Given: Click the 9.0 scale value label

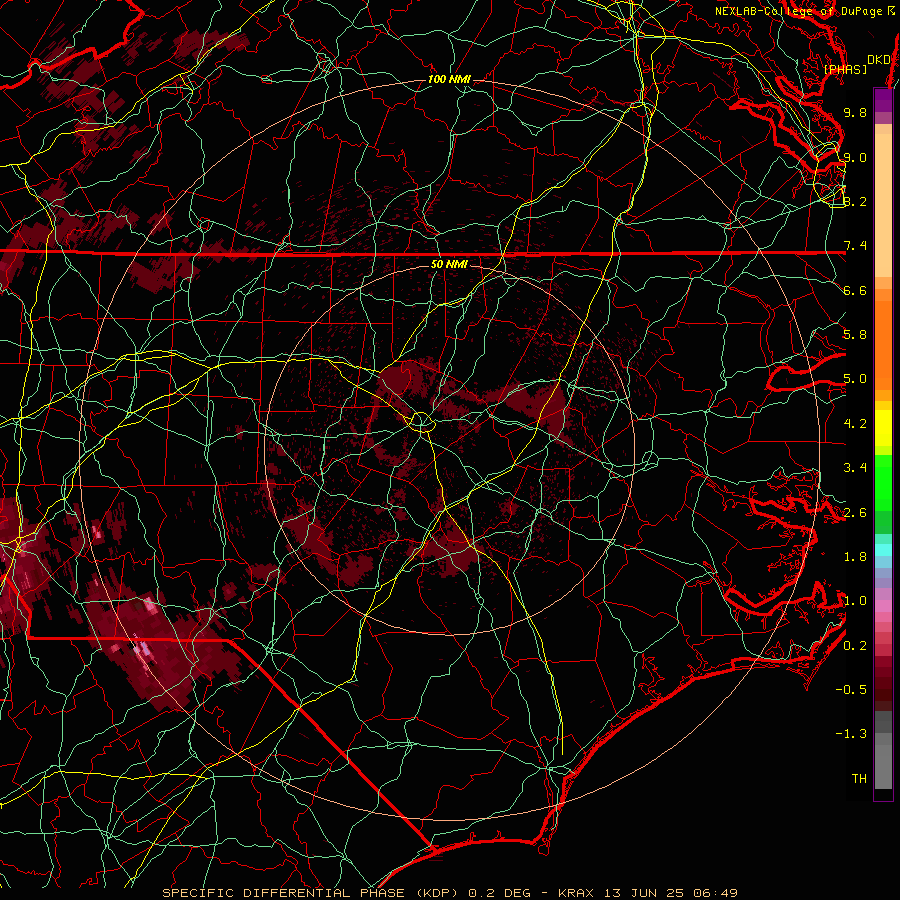Looking at the screenshot, I should click(855, 157).
